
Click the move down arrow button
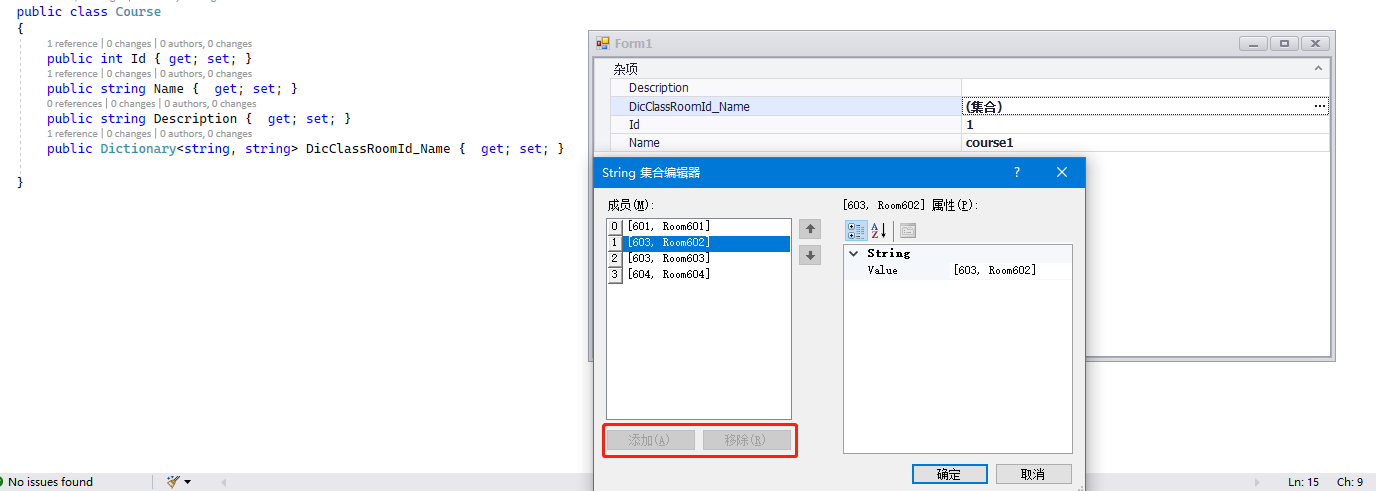[x=811, y=255]
